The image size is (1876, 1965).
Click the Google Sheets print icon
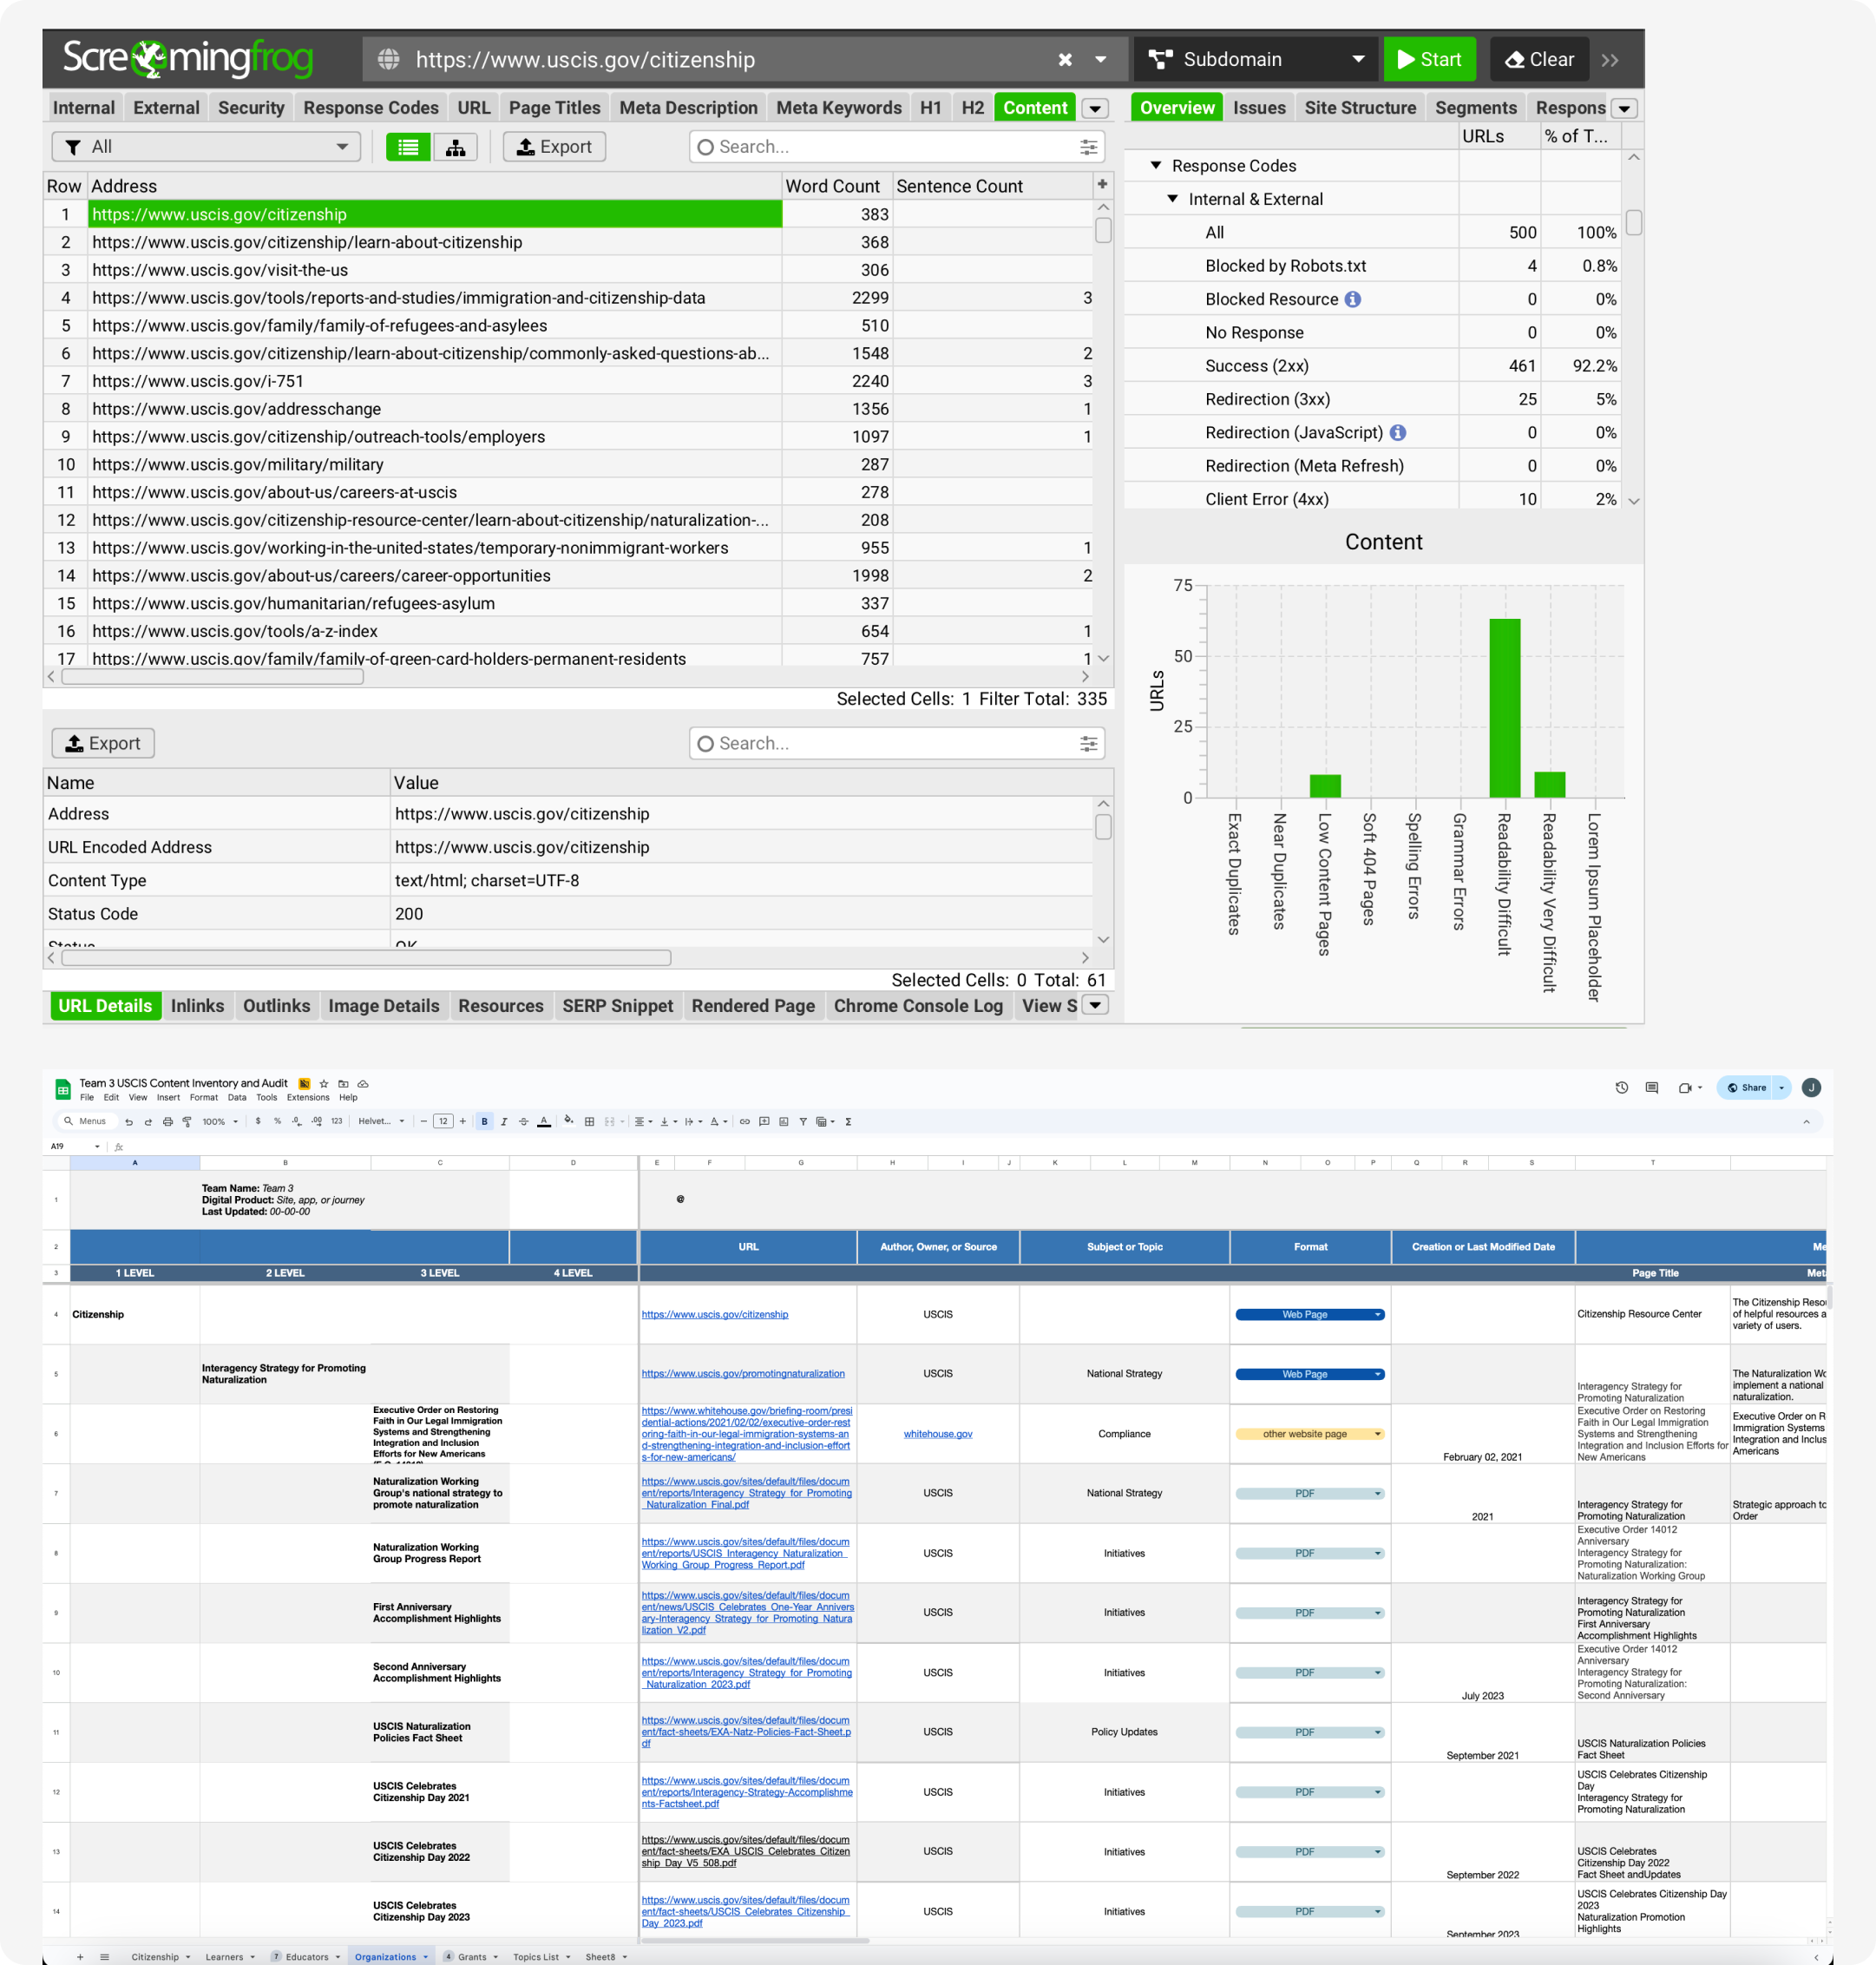tap(167, 1122)
